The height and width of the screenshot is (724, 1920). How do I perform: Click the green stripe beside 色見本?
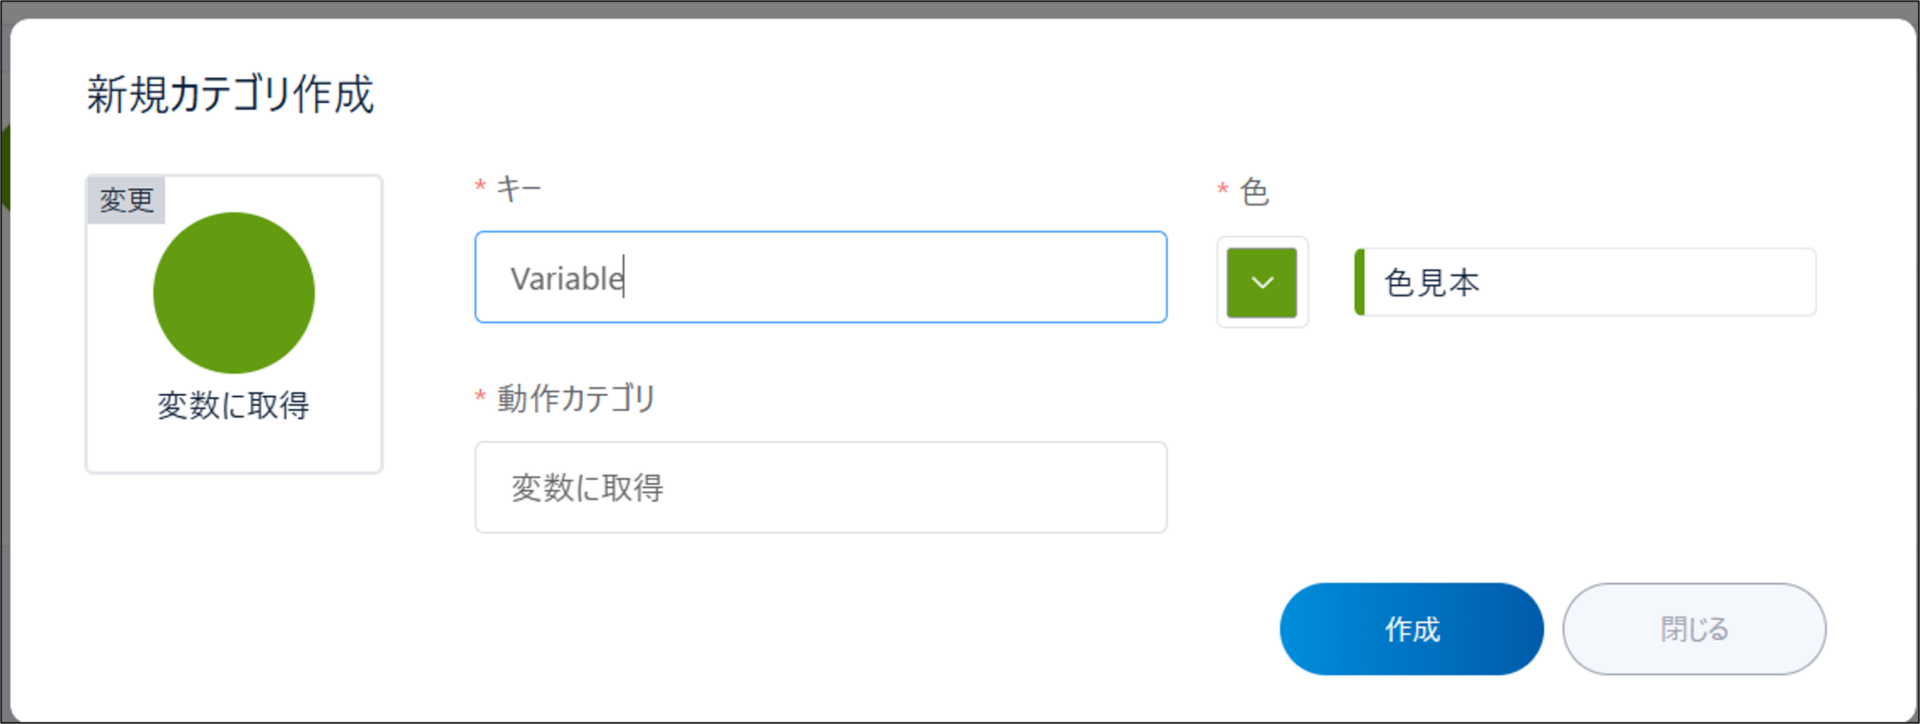1359,282
